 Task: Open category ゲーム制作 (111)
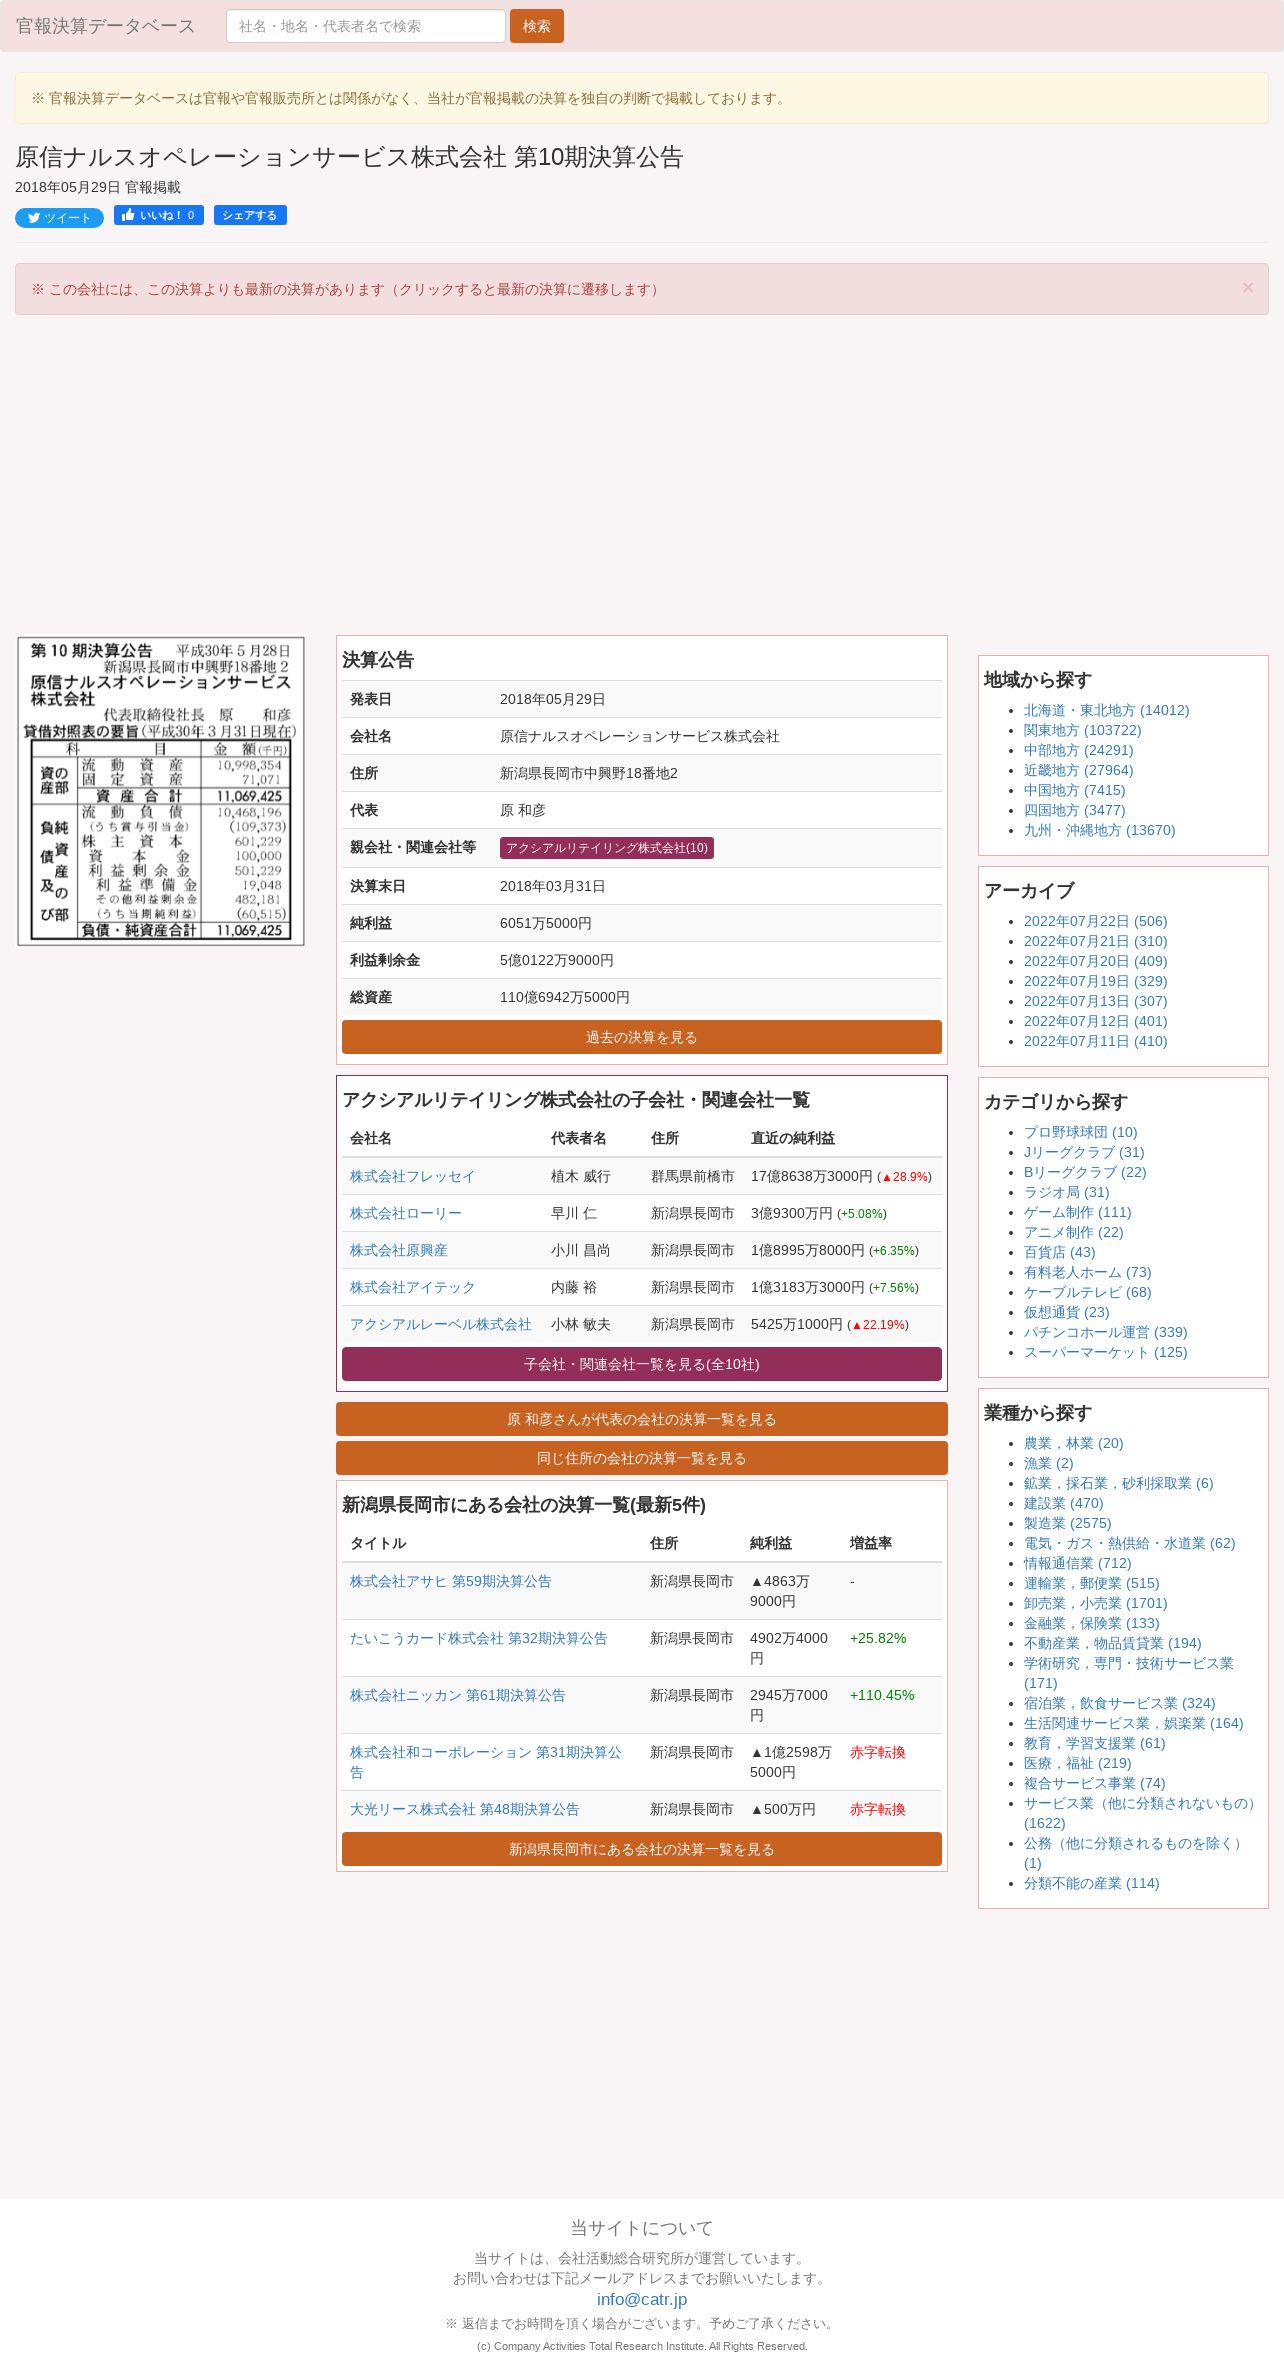click(x=1077, y=1212)
